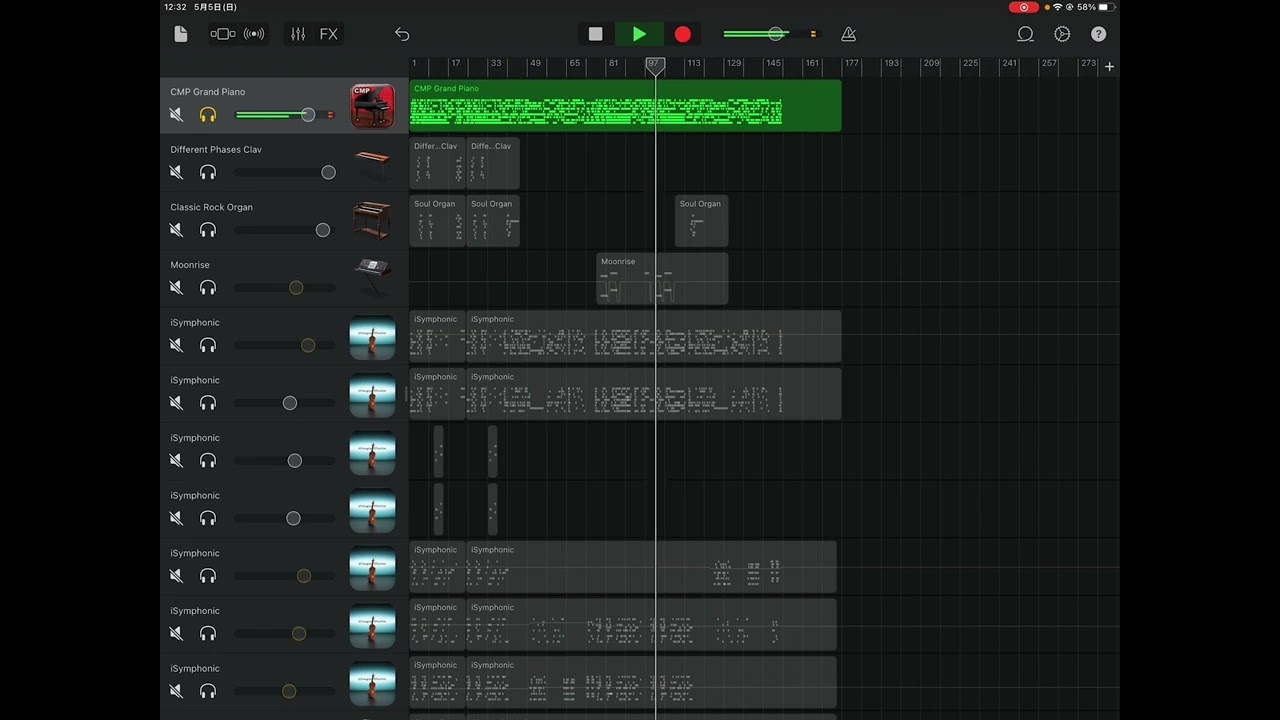Screen dimensions: 1280x720
Task: Select the Classic Rock Organ instrument icon
Action: (x=372, y=221)
